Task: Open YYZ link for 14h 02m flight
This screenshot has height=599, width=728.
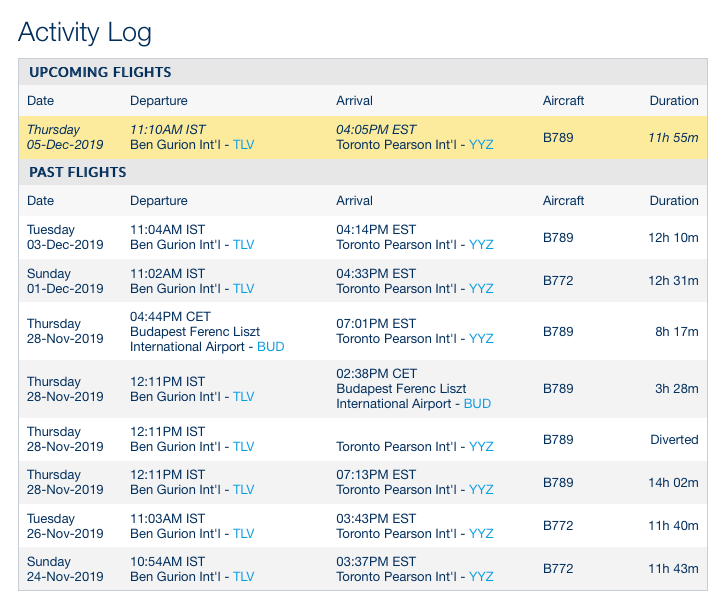Action: tap(481, 490)
